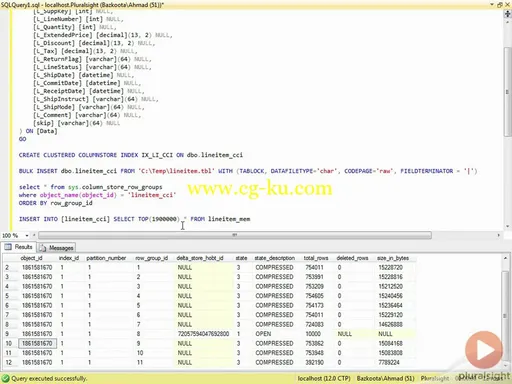Click the delta store id 72057594047692800 cell
The width and height of the screenshot is (512, 384).
(x=204, y=334)
